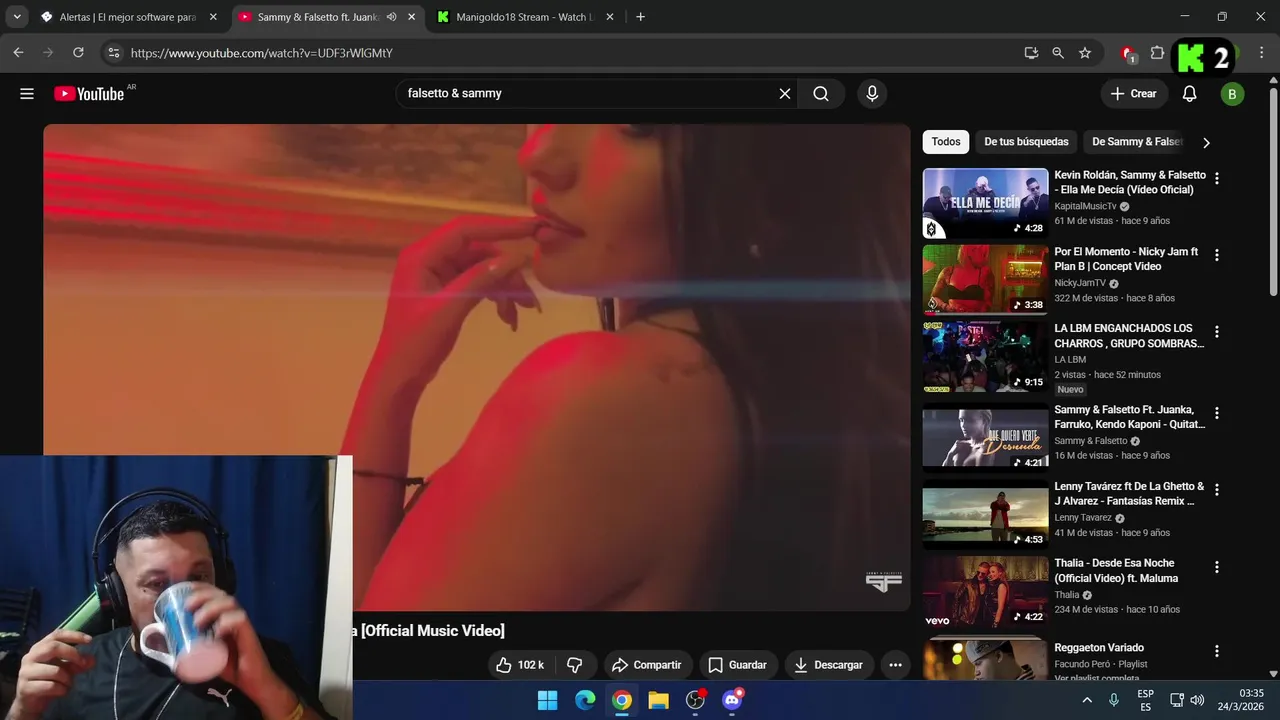Click the magnifier search button
This screenshot has width=1280, height=720.
point(821,94)
